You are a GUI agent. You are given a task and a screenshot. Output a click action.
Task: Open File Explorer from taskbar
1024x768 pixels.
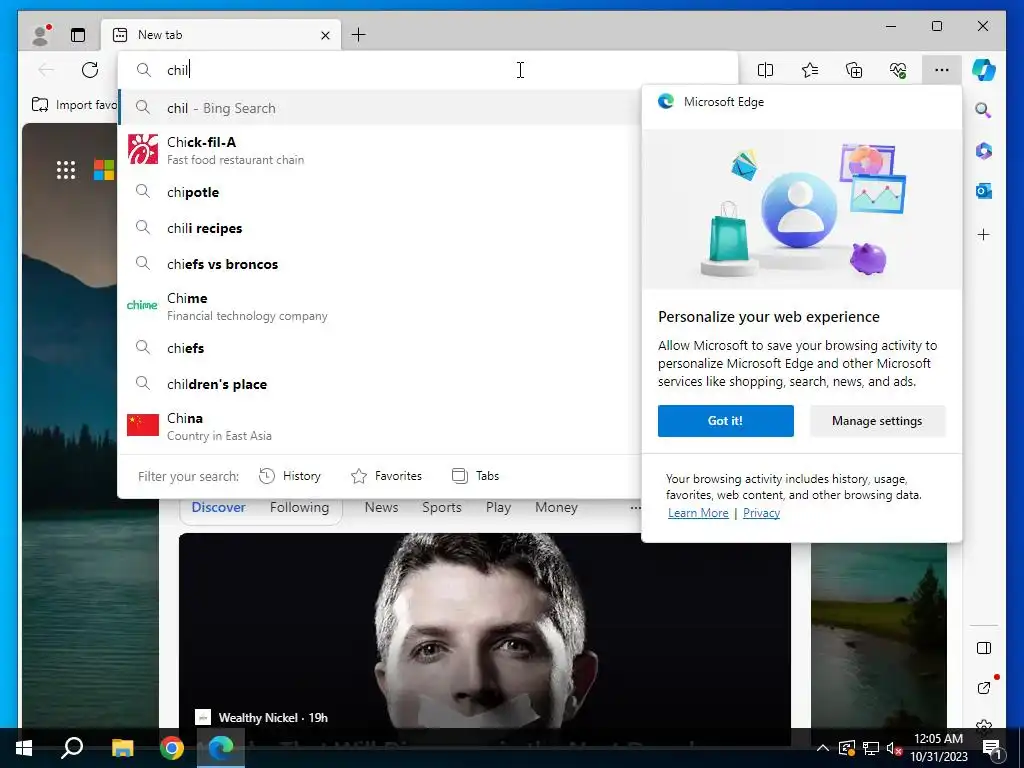[x=122, y=748]
